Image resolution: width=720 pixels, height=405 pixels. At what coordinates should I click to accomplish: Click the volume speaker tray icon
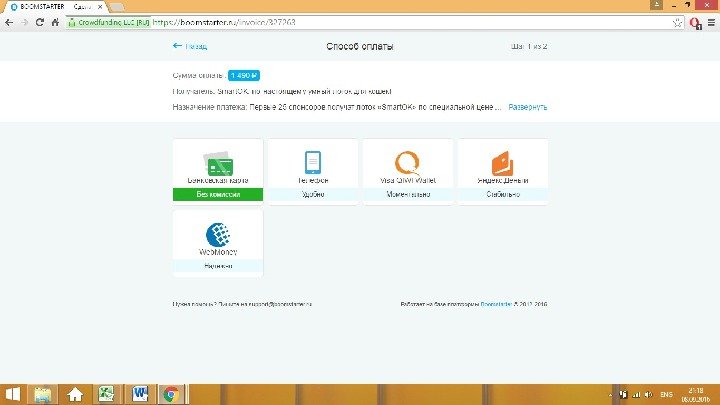click(648, 395)
